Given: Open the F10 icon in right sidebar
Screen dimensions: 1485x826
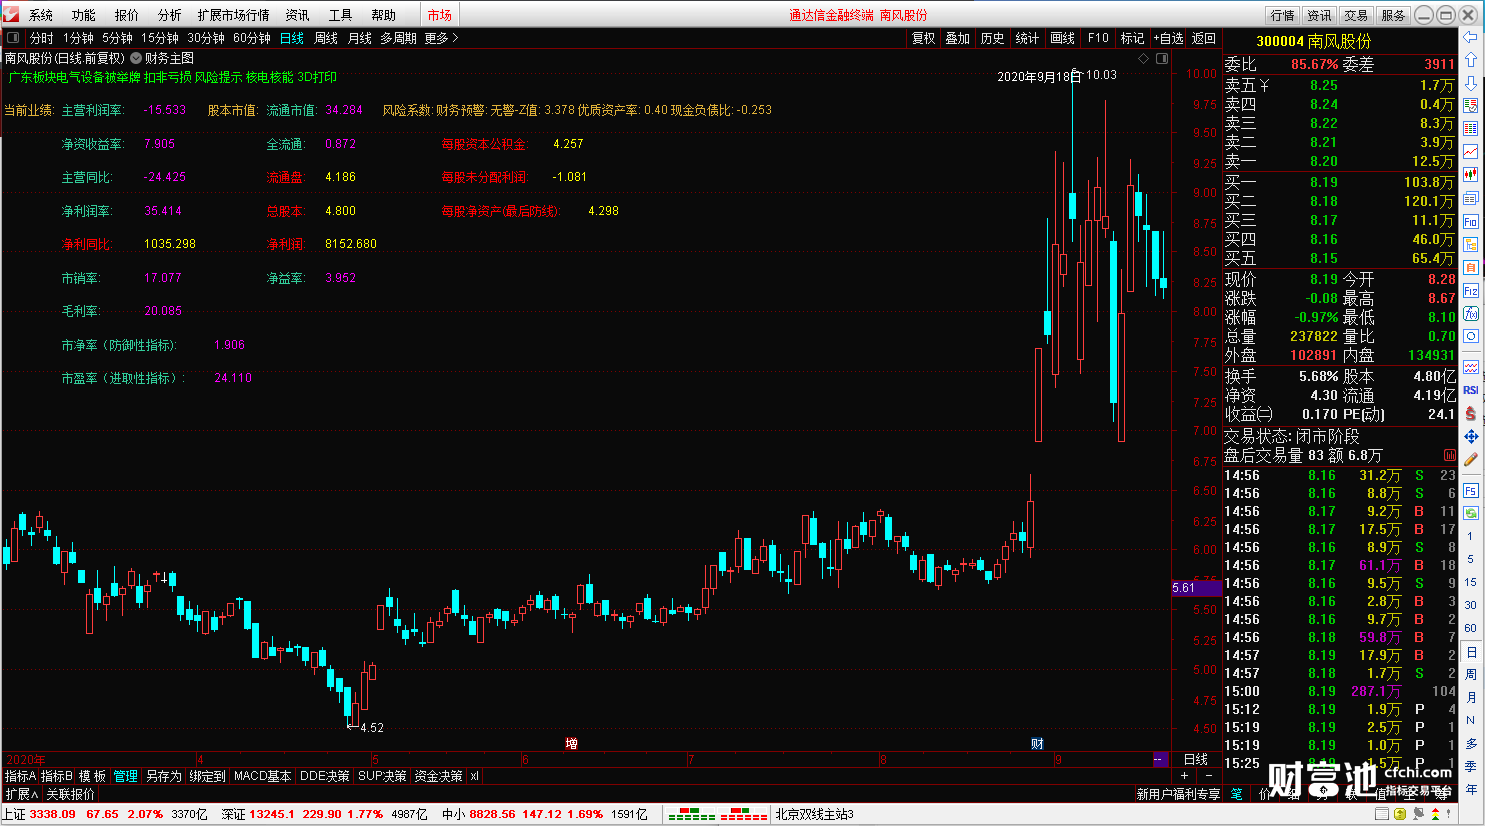Looking at the screenshot, I should click(x=1471, y=221).
